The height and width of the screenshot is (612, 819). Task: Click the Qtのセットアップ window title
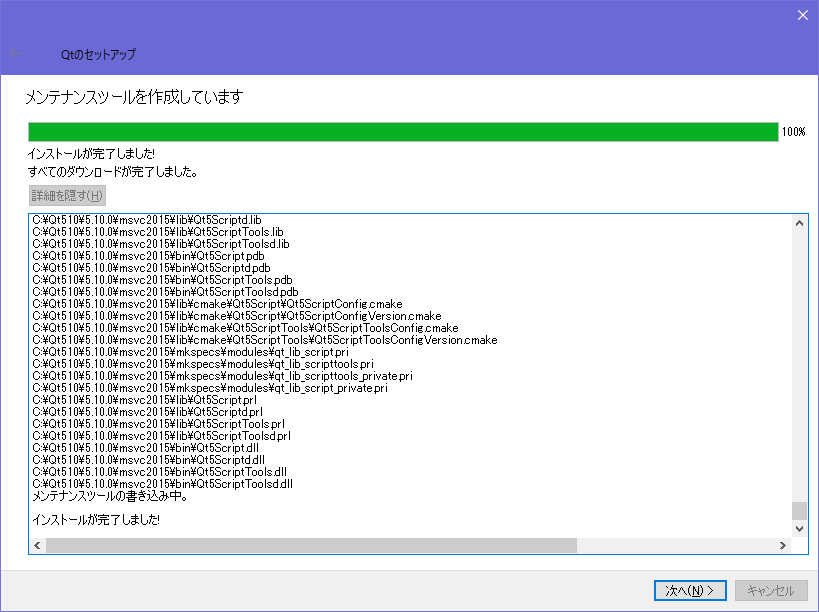click(x=98, y=54)
